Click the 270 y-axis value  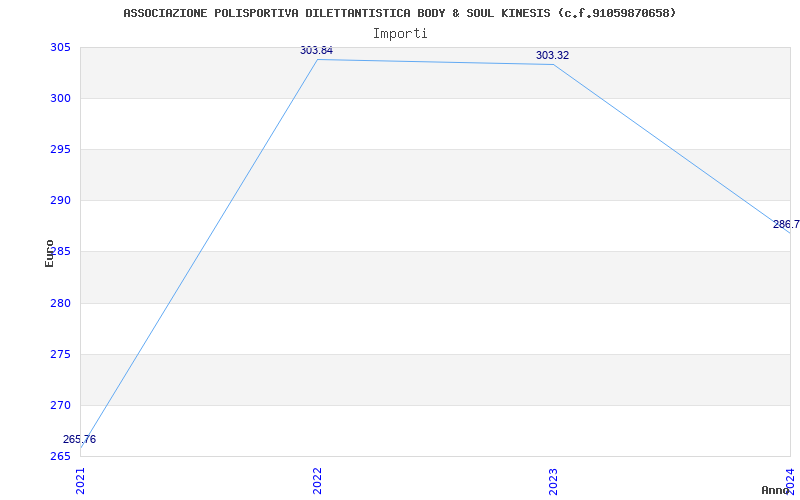(x=60, y=405)
